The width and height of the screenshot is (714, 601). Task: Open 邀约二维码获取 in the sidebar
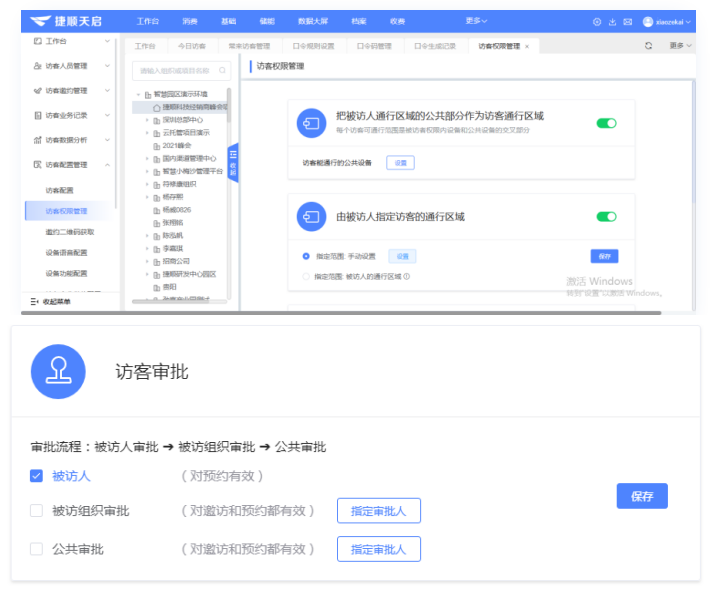70,232
